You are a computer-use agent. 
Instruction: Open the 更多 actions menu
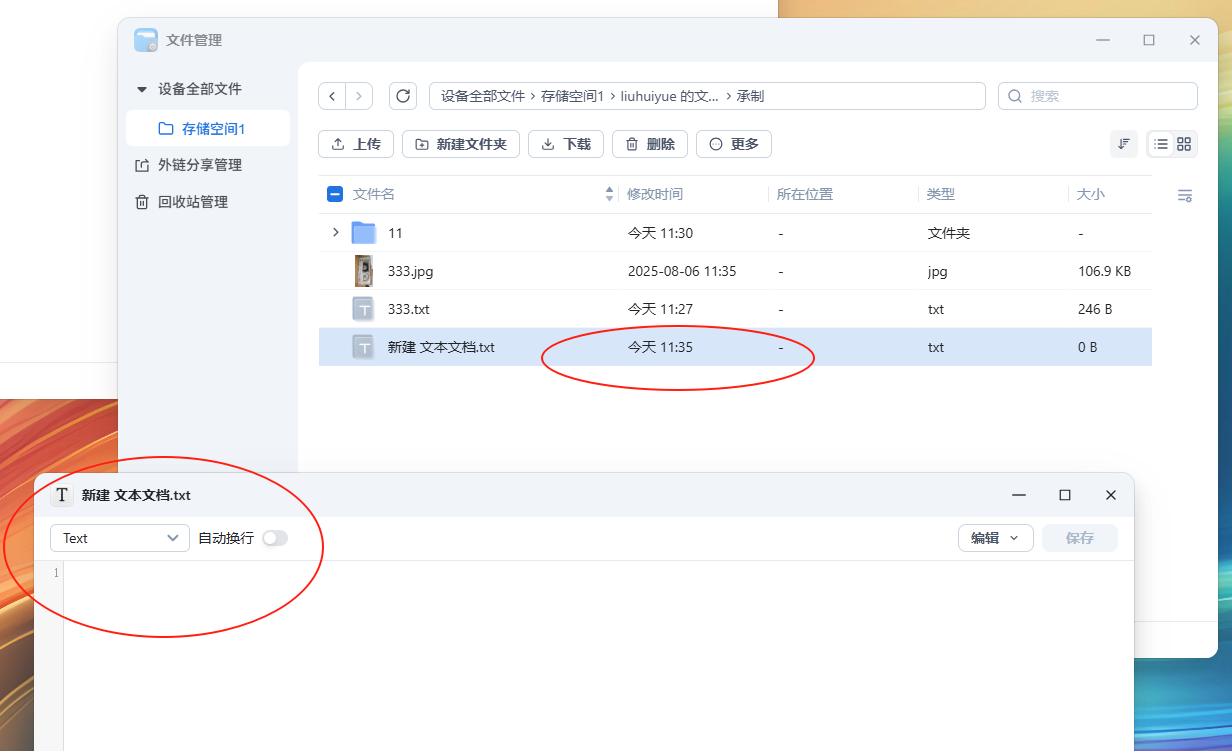(x=734, y=144)
